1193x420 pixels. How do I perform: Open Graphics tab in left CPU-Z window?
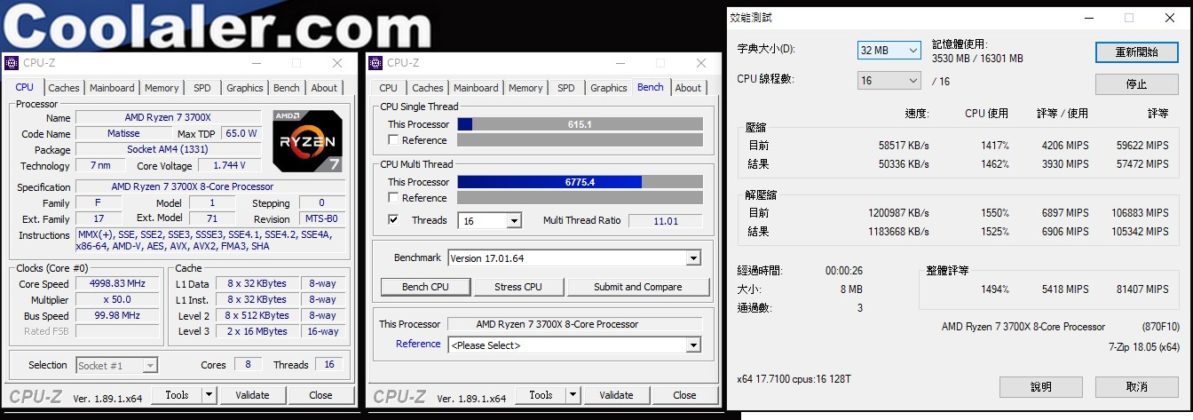(244, 88)
